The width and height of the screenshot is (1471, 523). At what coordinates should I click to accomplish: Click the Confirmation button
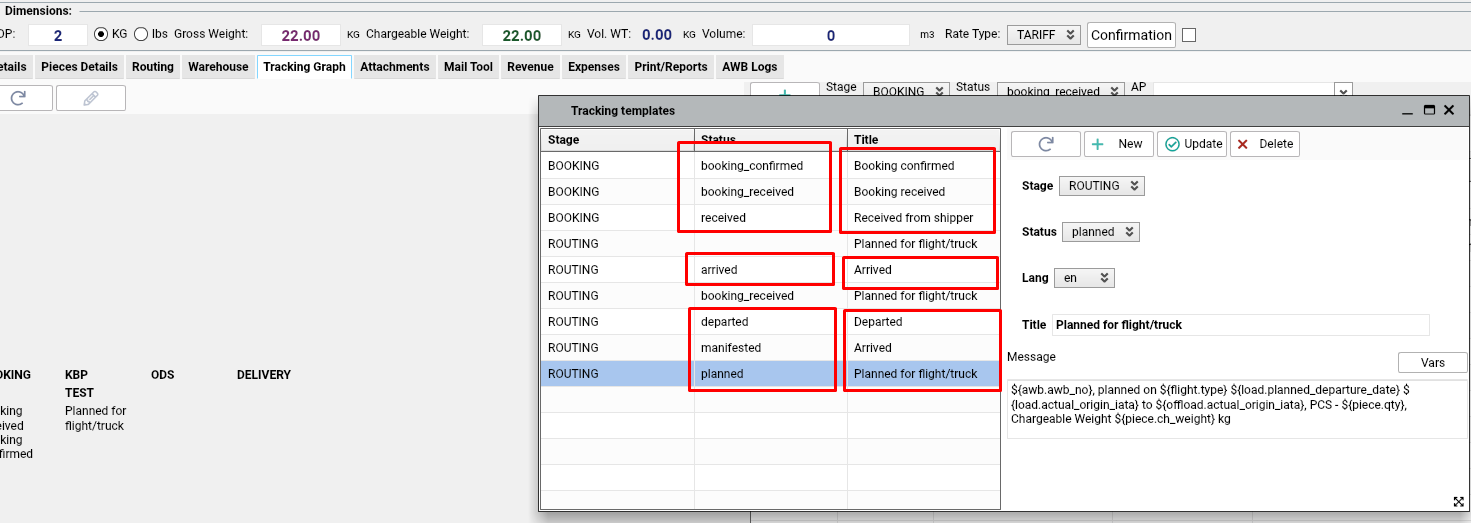1130,35
